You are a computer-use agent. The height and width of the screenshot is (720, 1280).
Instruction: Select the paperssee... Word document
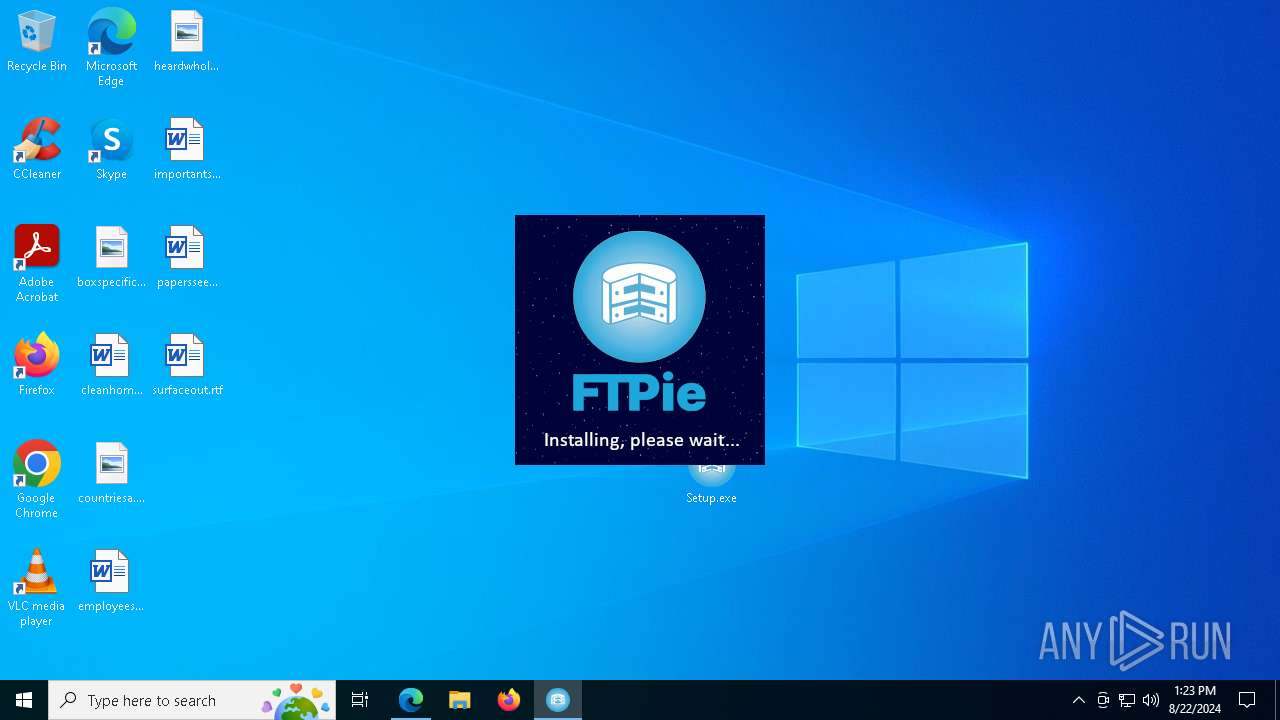tap(186, 258)
